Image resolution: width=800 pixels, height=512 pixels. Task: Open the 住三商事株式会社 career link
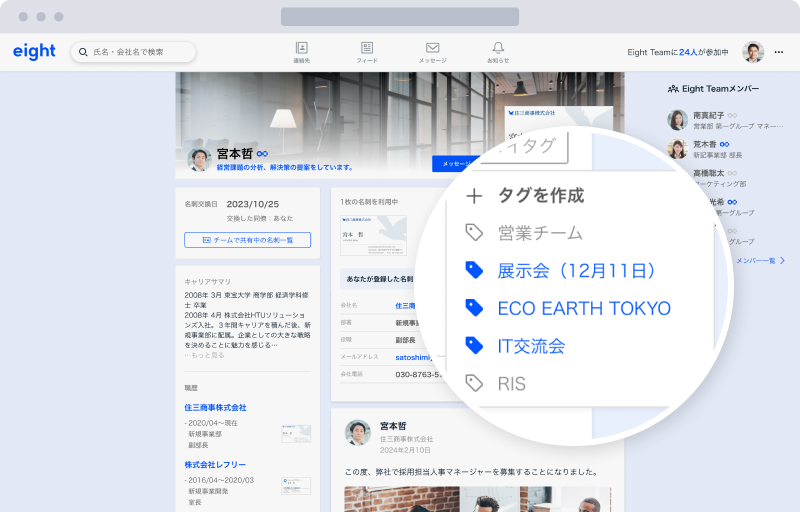[215, 408]
